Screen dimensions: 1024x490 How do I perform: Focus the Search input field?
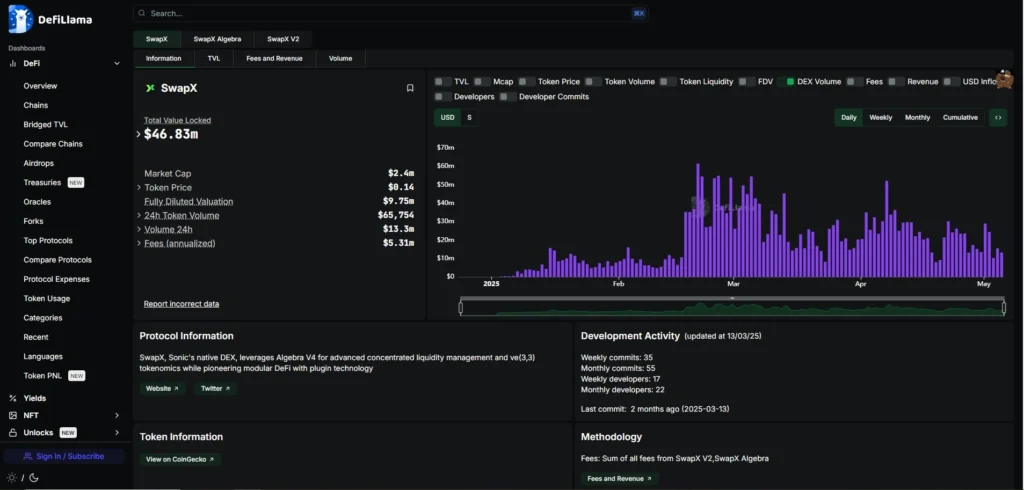coord(391,13)
